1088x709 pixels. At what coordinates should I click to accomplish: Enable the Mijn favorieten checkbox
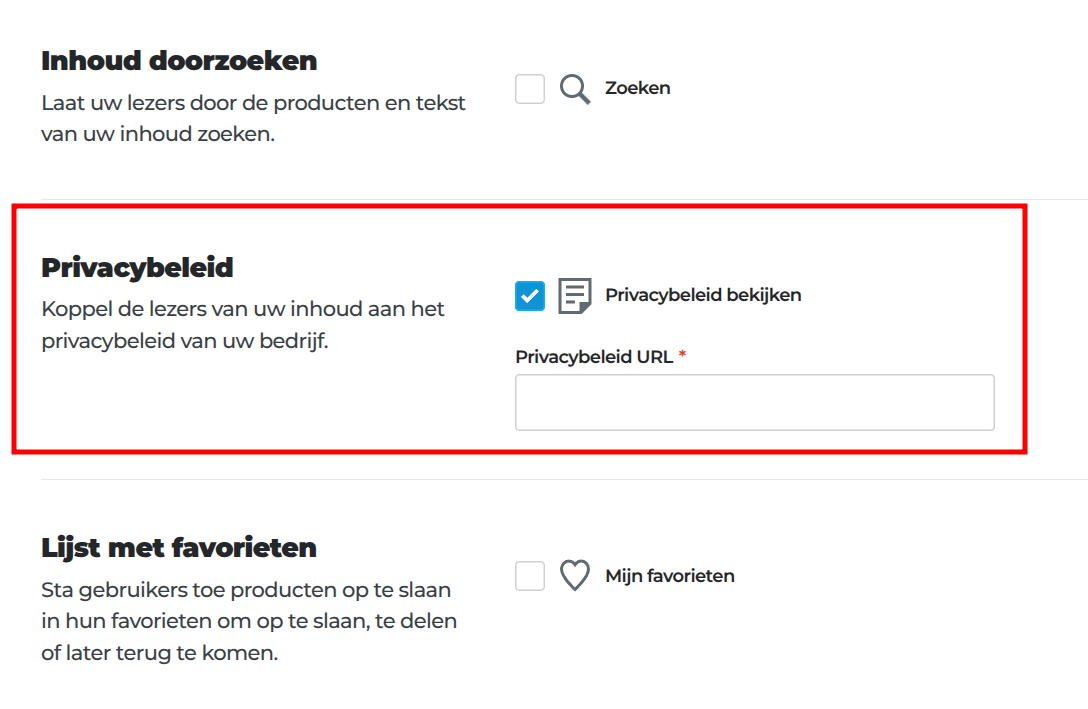click(x=529, y=576)
